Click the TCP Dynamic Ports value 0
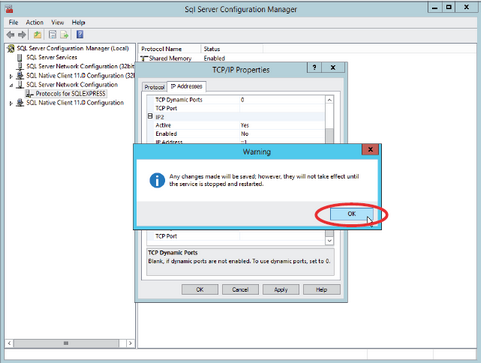 (282, 100)
